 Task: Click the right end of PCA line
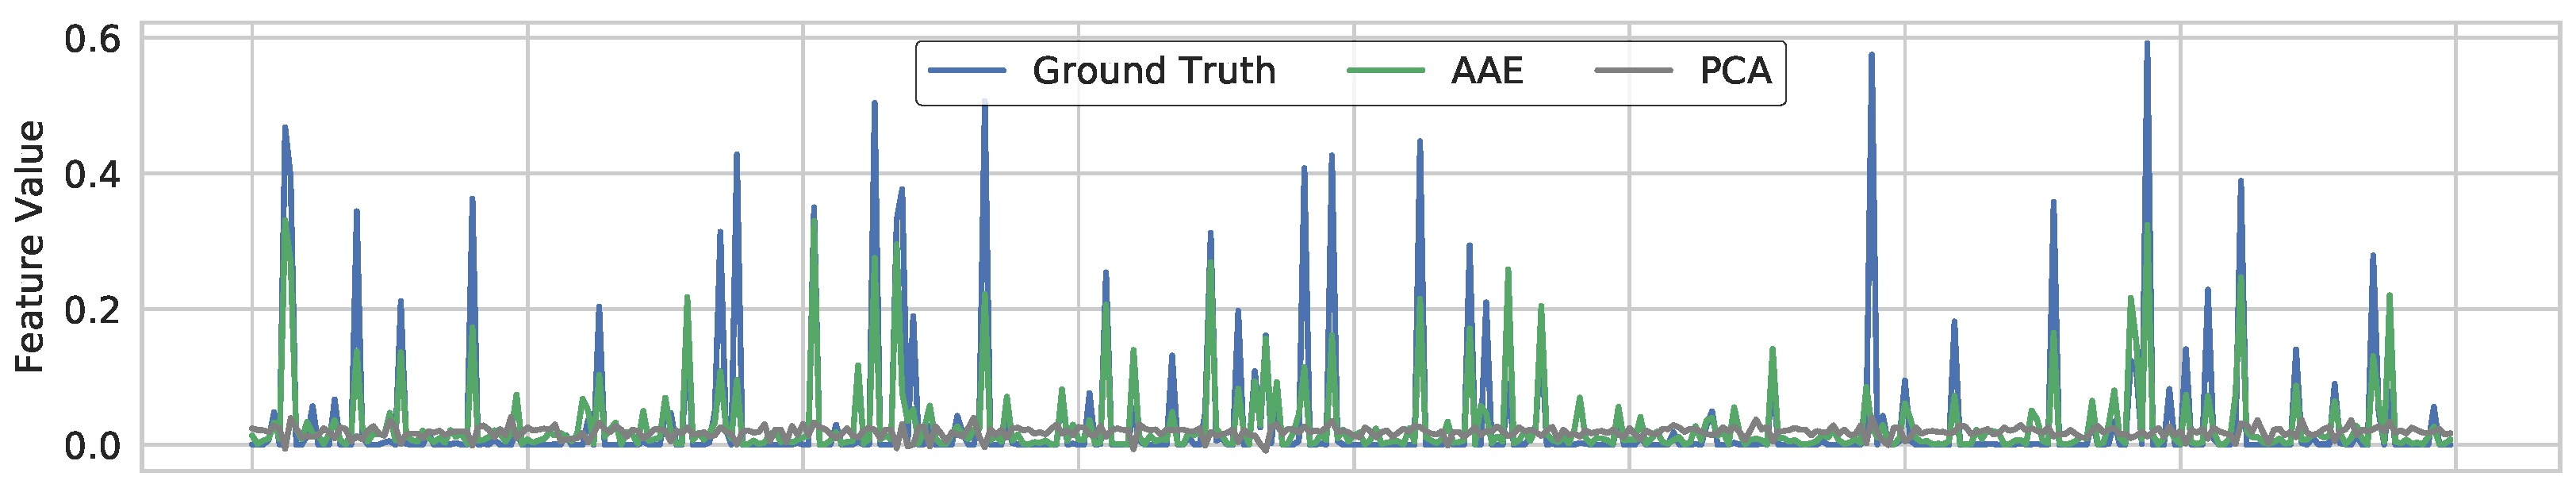coord(2451,433)
